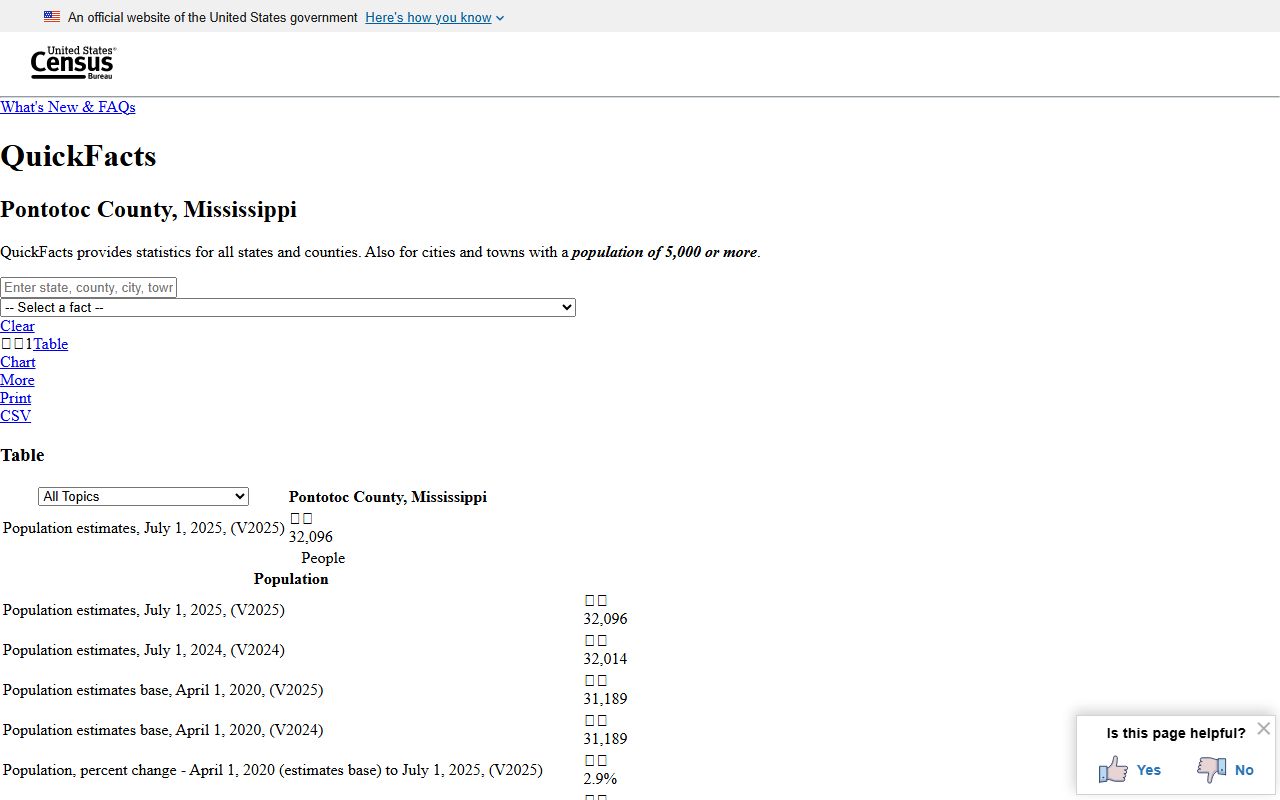Click the US flag icon in the government banner
Image resolution: width=1280 pixels, height=800 pixels.
click(x=52, y=17)
